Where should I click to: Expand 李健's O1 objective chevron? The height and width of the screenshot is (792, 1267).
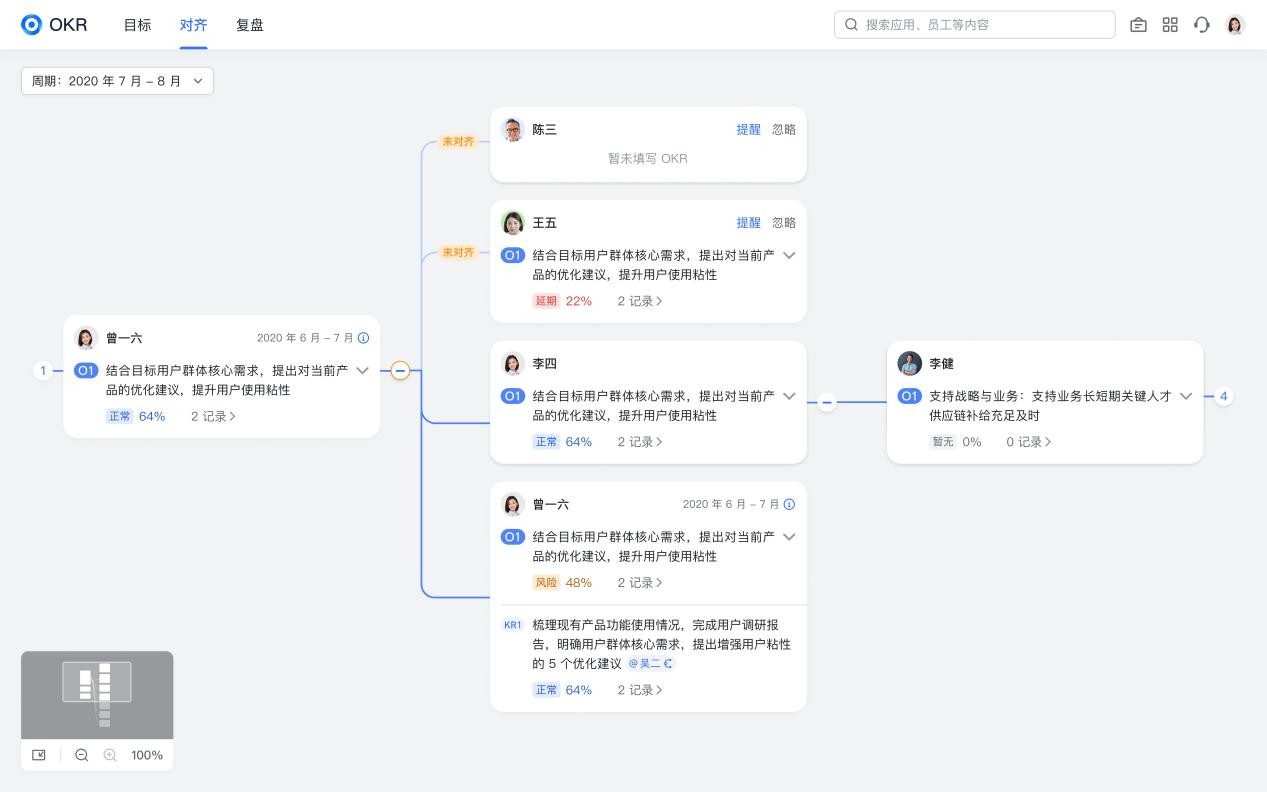click(1186, 396)
